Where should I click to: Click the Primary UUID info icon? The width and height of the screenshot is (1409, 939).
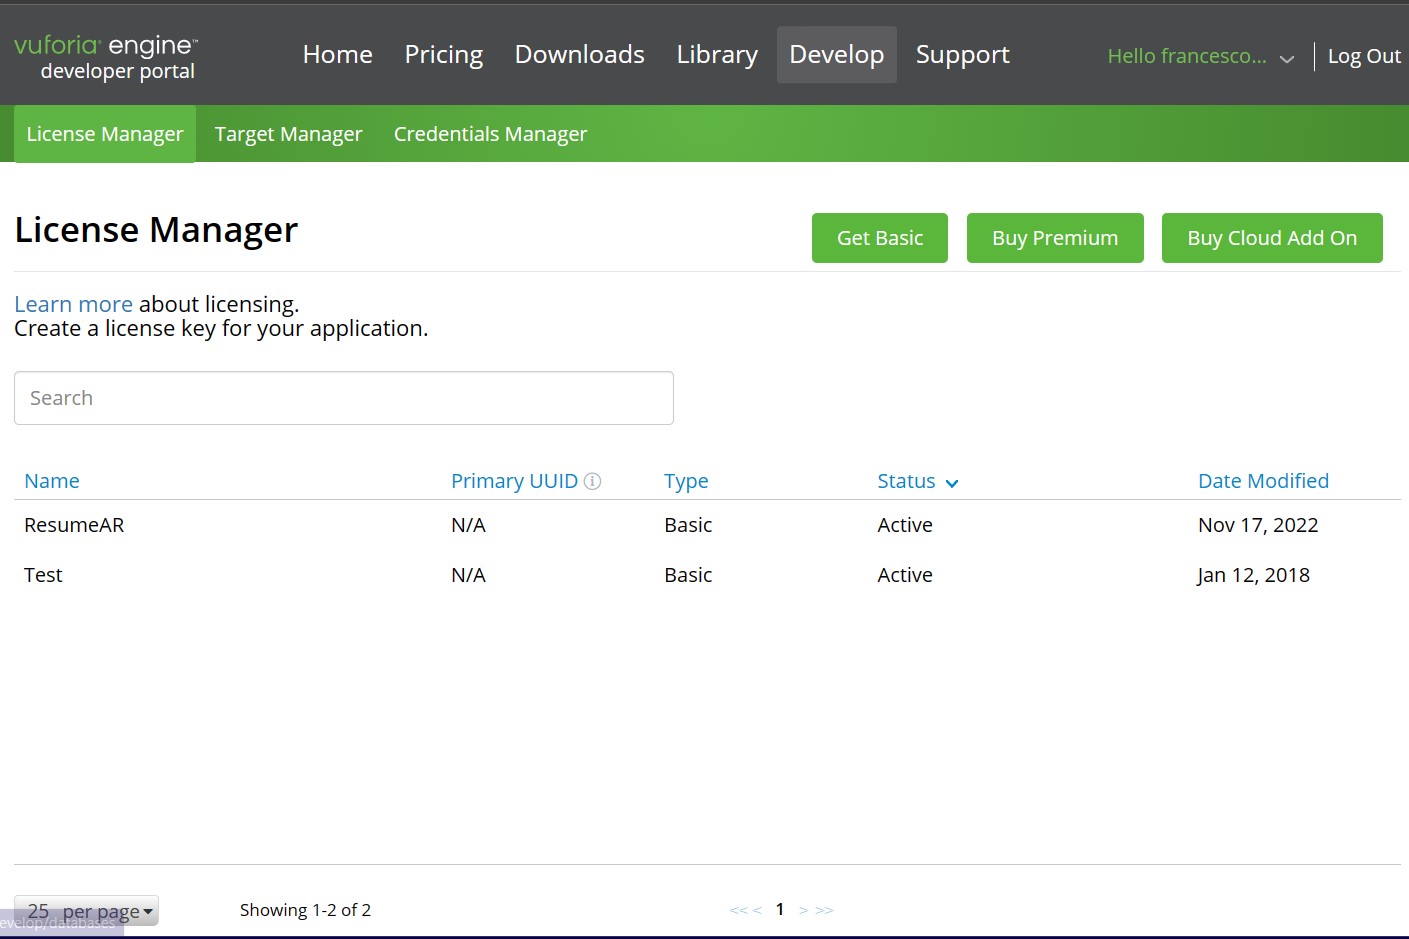click(592, 481)
